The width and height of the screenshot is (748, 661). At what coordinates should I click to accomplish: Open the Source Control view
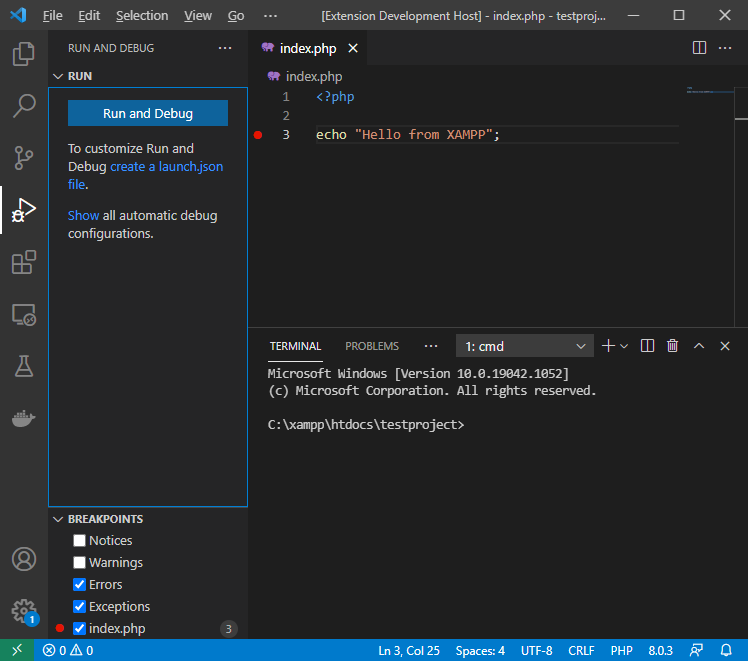[x=23, y=158]
